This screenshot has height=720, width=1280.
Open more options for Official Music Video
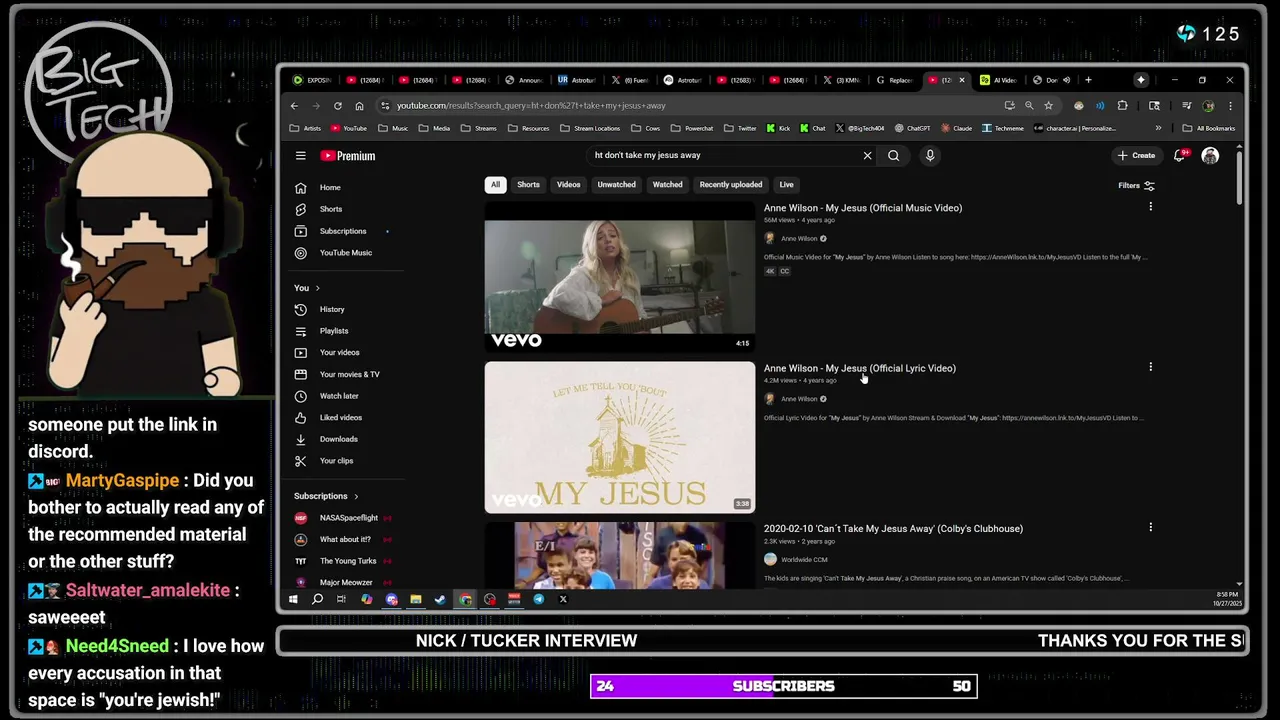tap(1150, 207)
